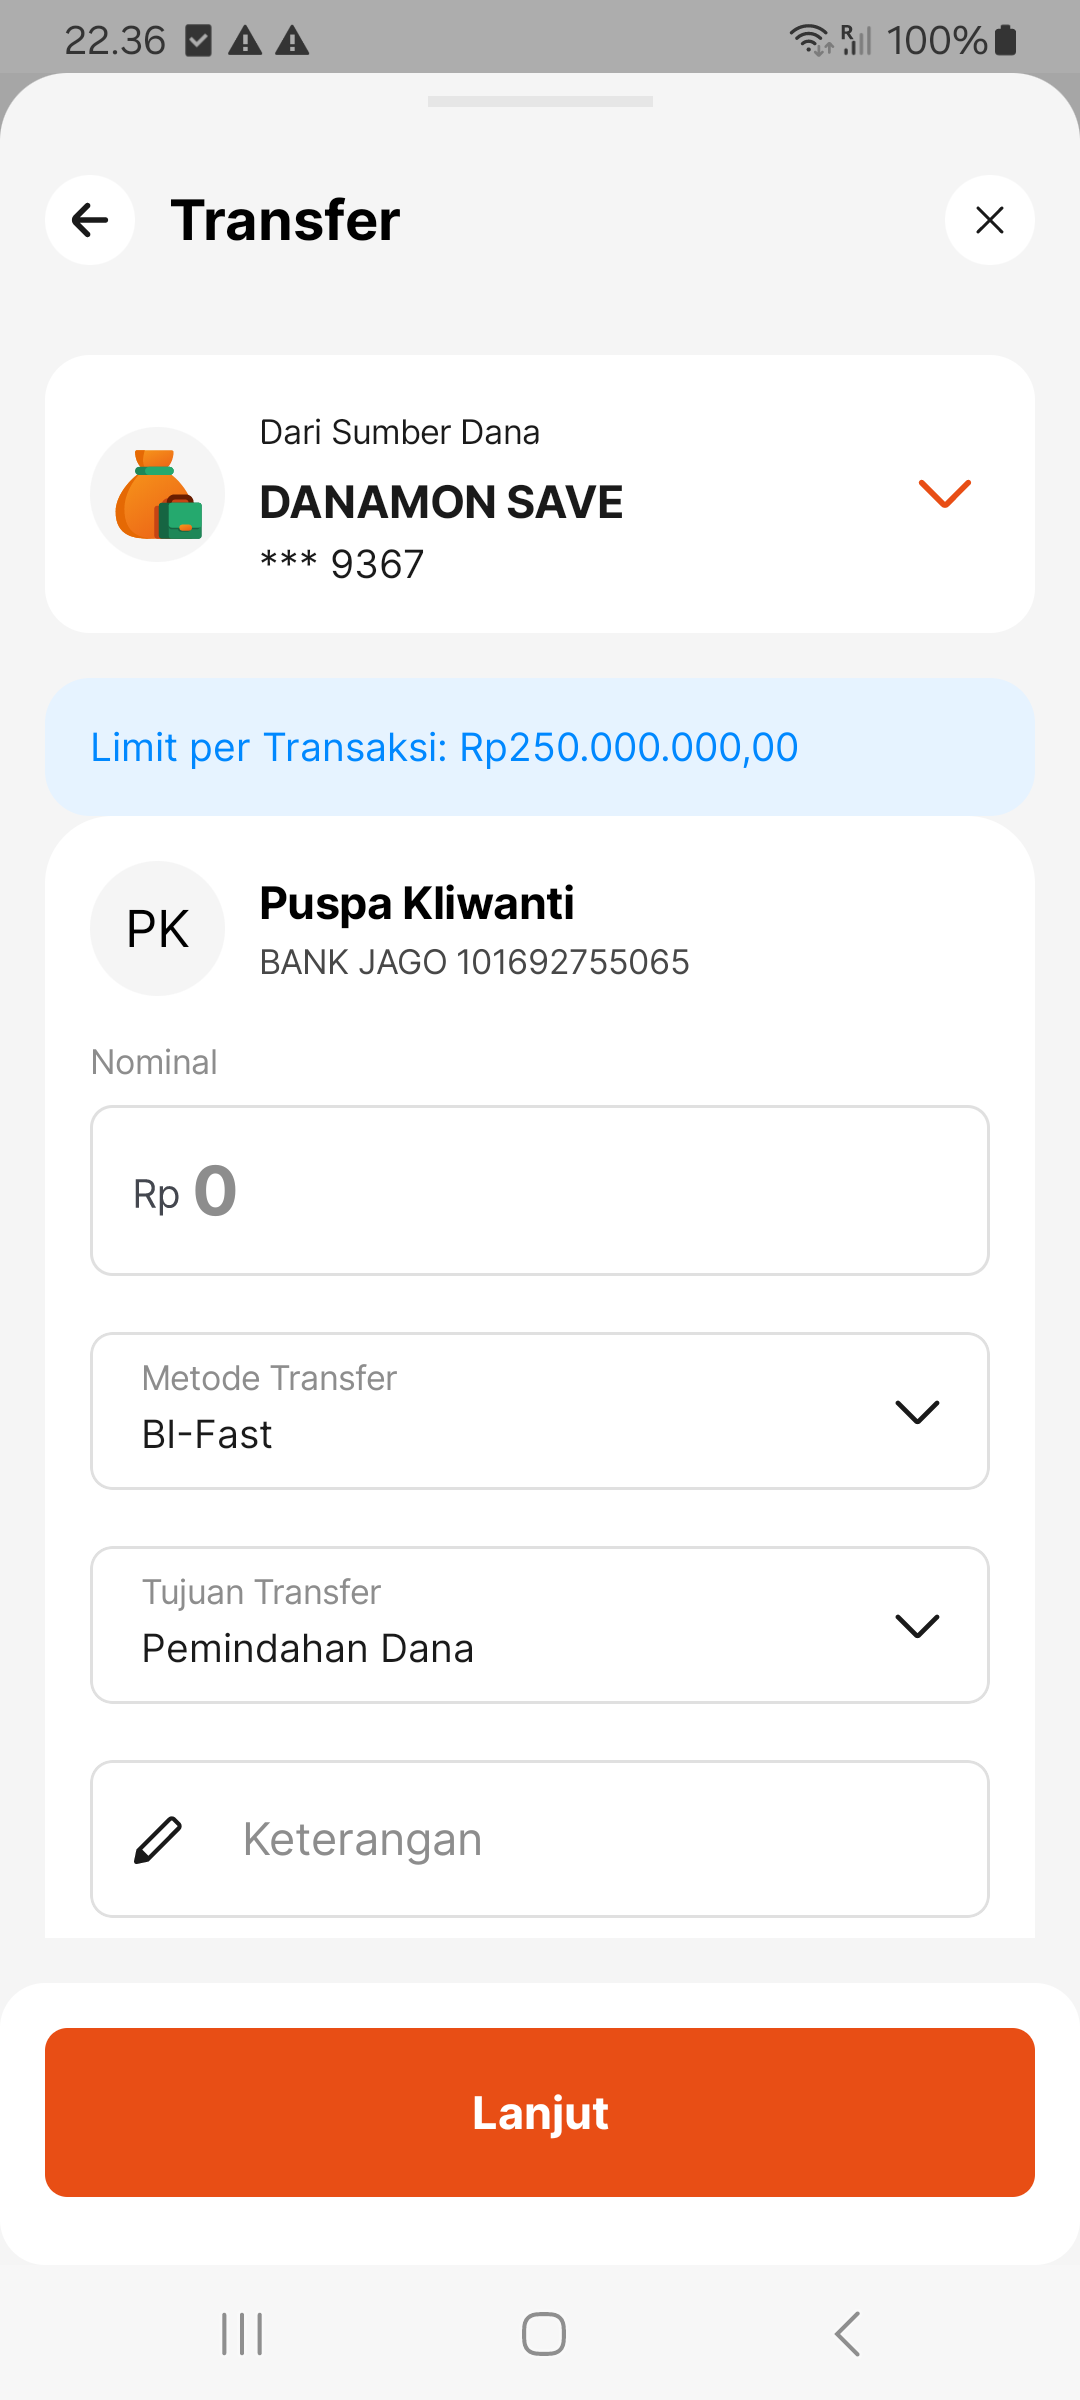Viewport: 1080px width, 2400px height.
Task: Tap the PK recipient avatar
Action: pyautogui.click(x=158, y=928)
